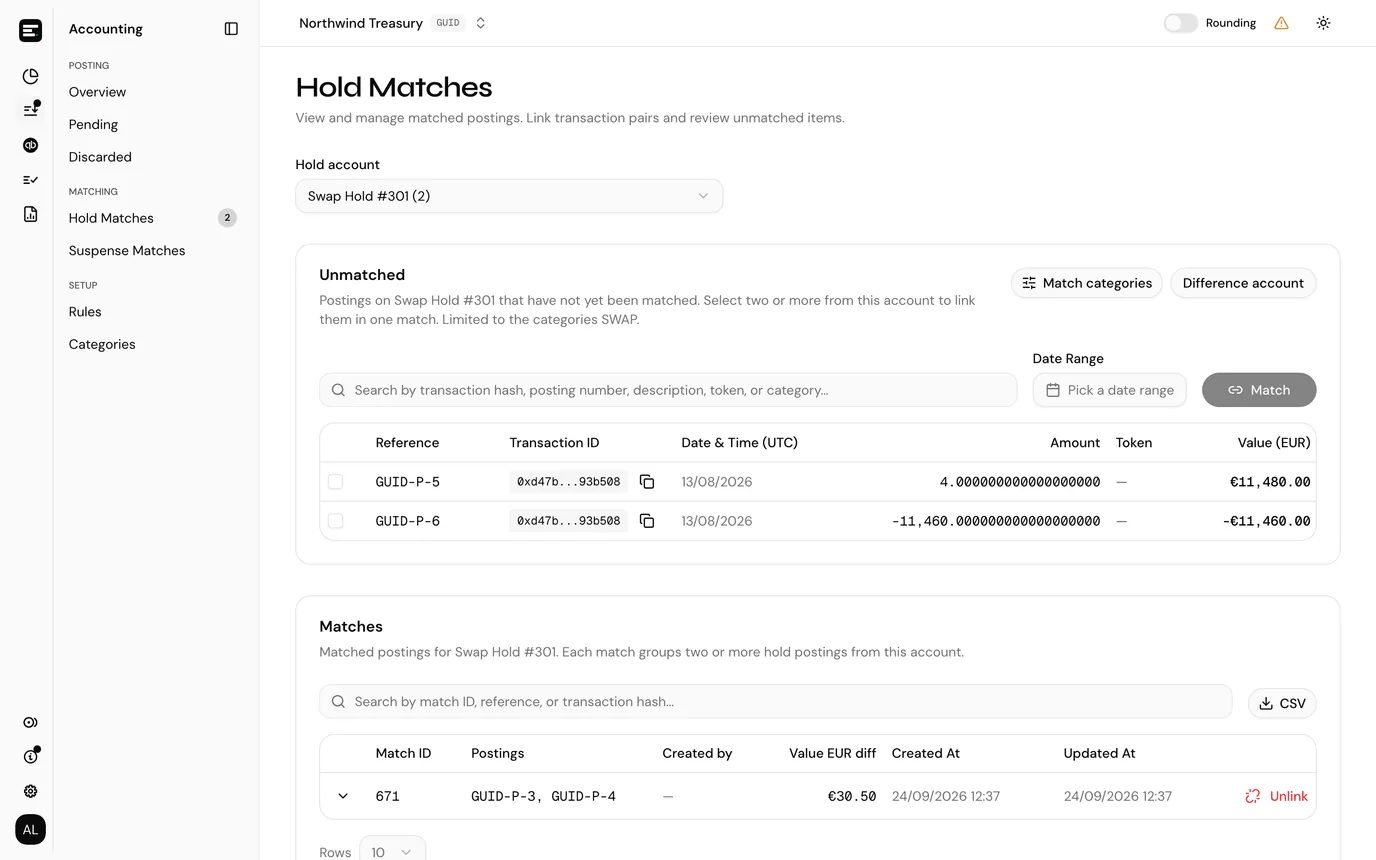The width and height of the screenshot is (1376, 860).
Task: Expand match 671 row details
Action: (343, 797)
